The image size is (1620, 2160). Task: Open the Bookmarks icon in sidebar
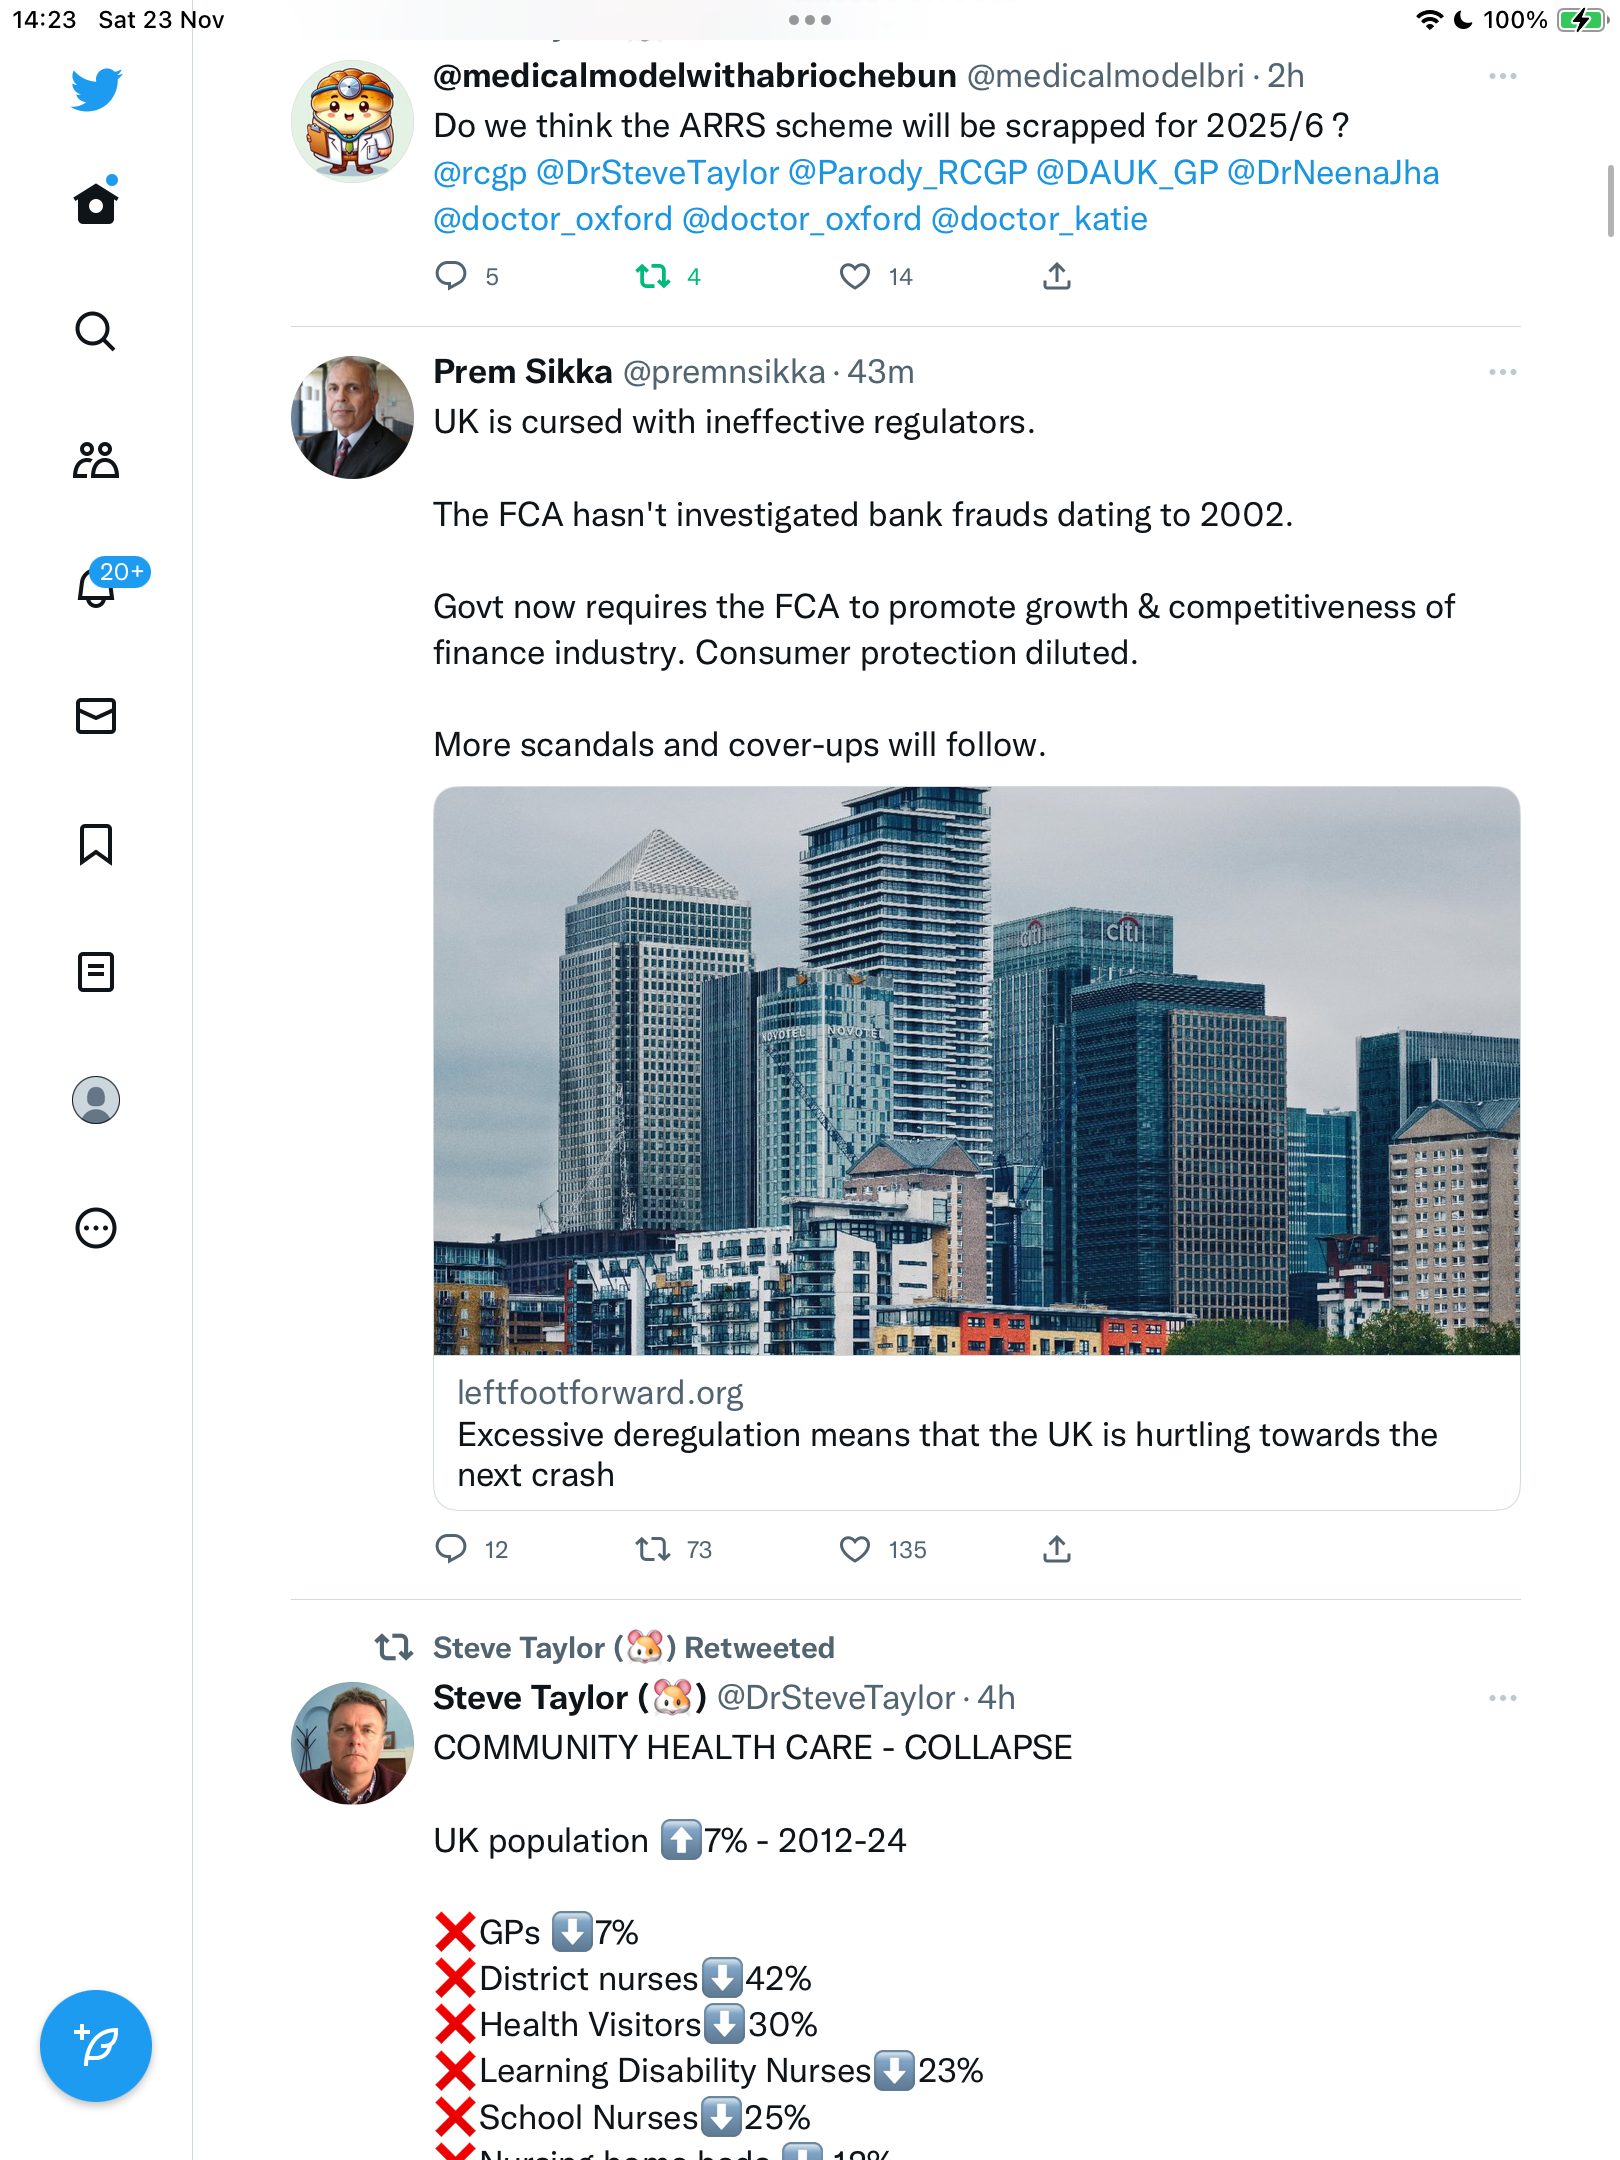[96, 844]
